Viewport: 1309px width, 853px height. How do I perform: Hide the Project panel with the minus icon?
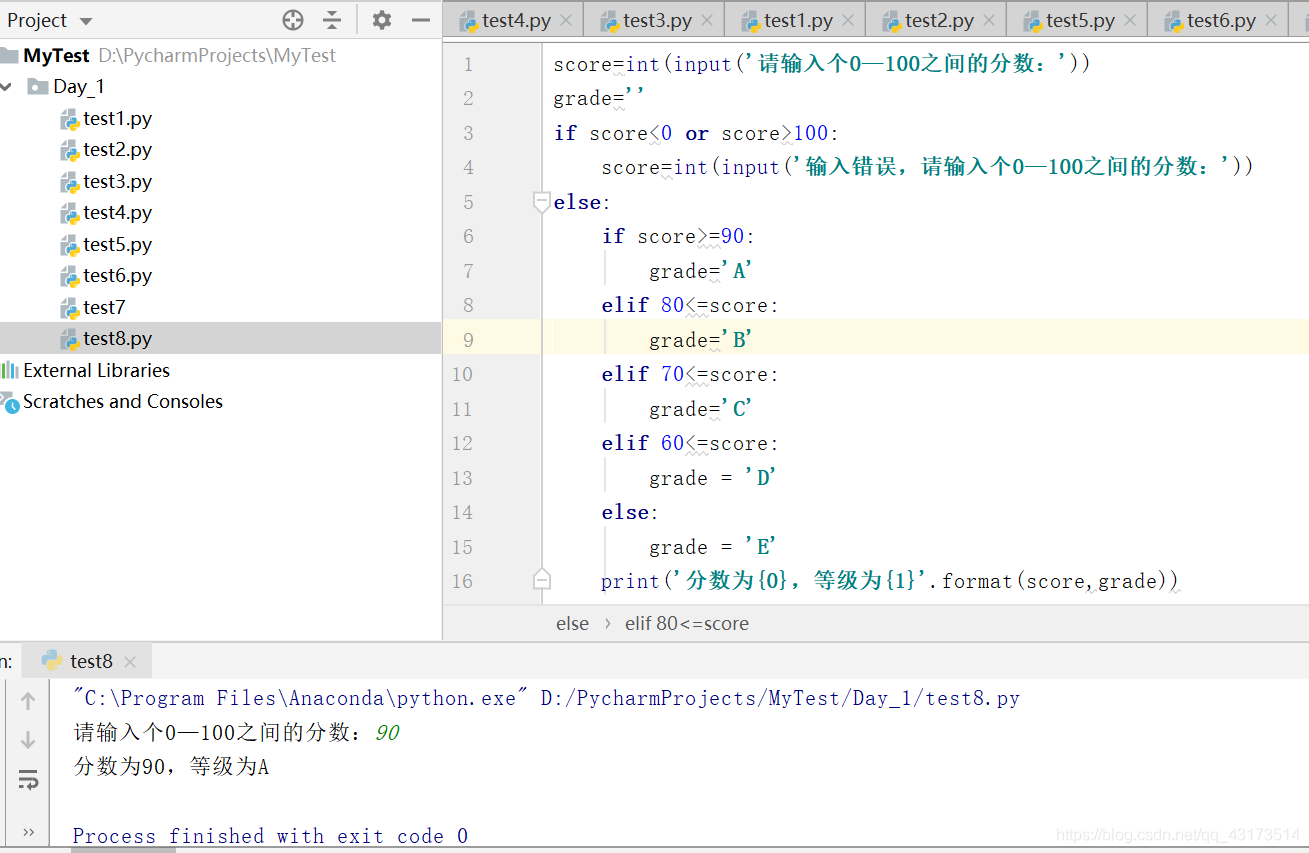coord(421,20)
